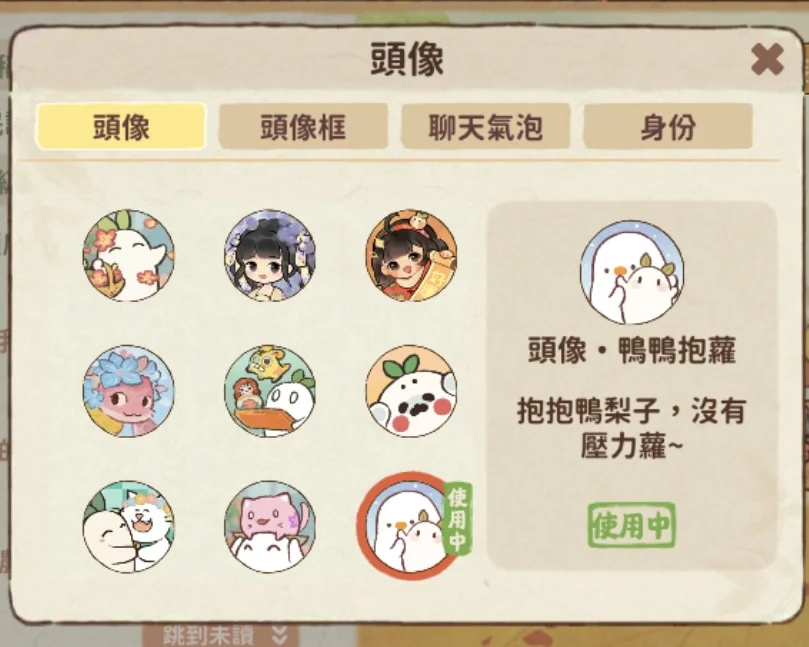The width and height of the screenshot is (809, 647).
Task: Choose the black-haired girl with purple flowers avatar
Action: point(270,255)
